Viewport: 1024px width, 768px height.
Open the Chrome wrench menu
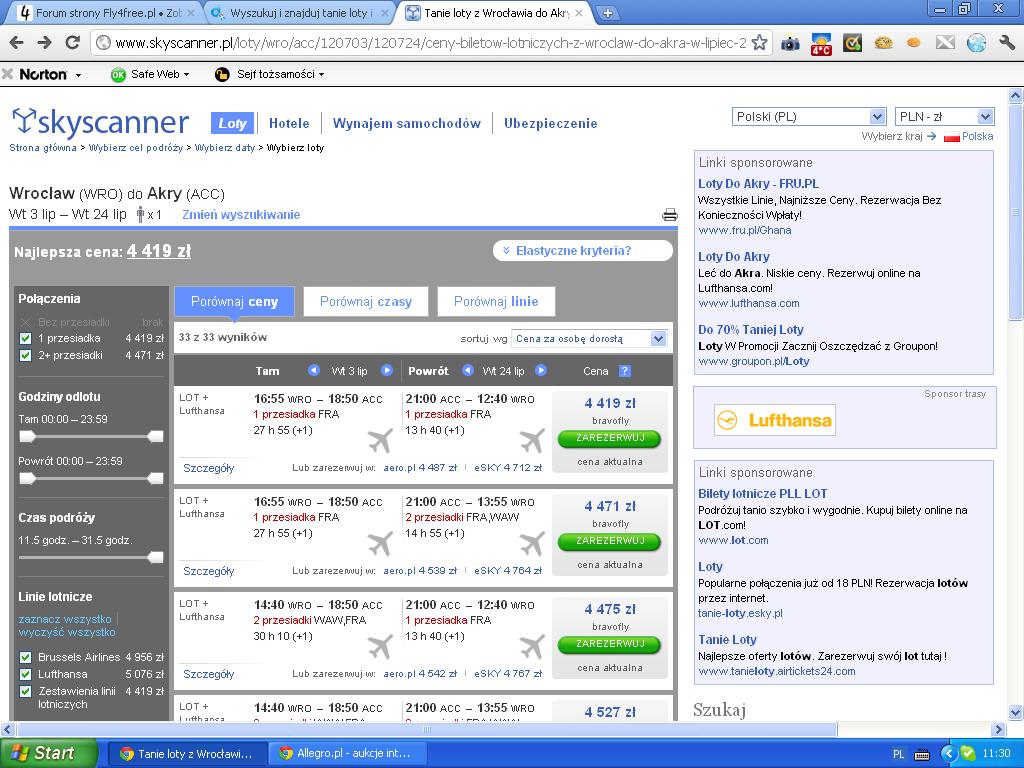(x=1006, y=43)
